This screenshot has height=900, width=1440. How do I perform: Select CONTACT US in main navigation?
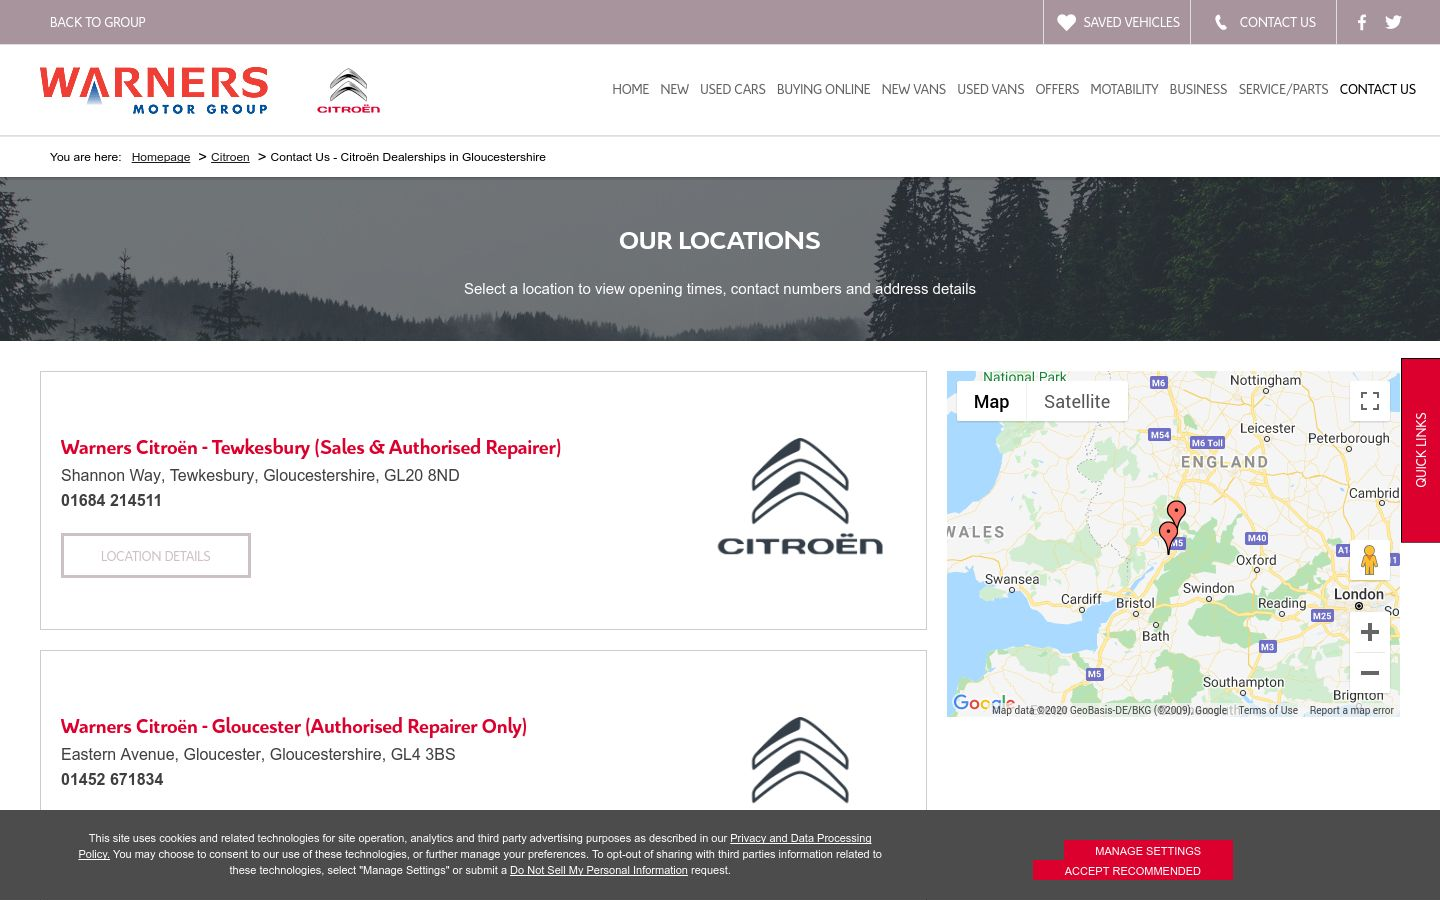point(1377,89)
